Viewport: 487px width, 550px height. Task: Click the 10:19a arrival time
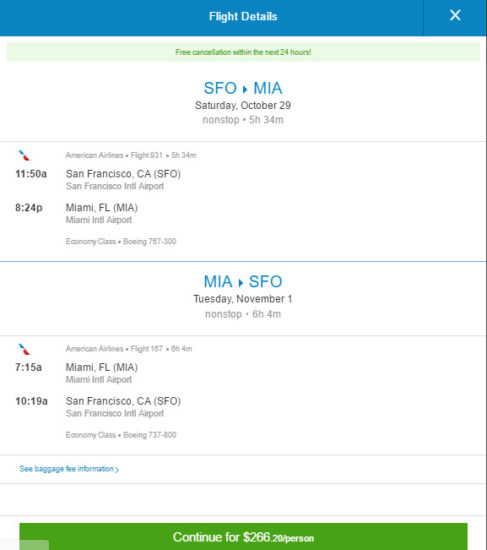pyautogui.click(x=32, y=401)
